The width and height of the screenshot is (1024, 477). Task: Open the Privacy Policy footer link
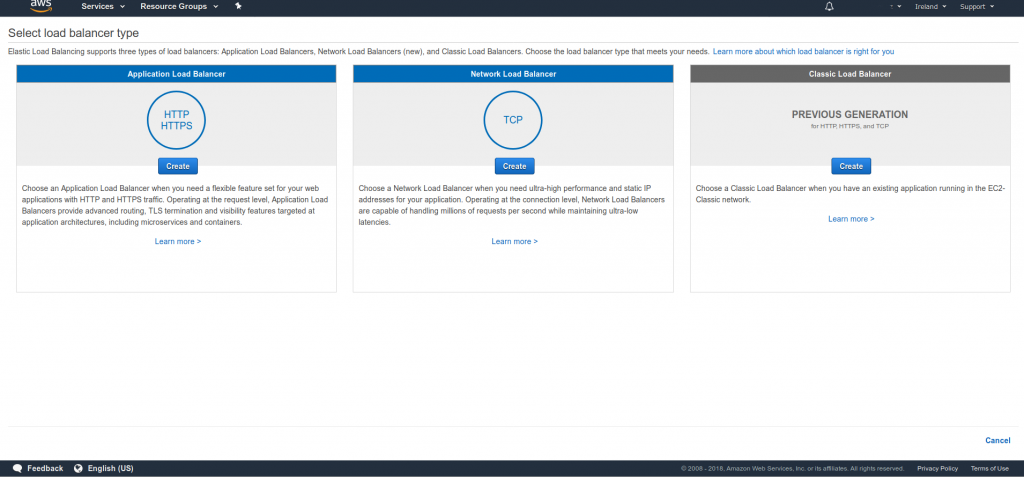[937, 468]
